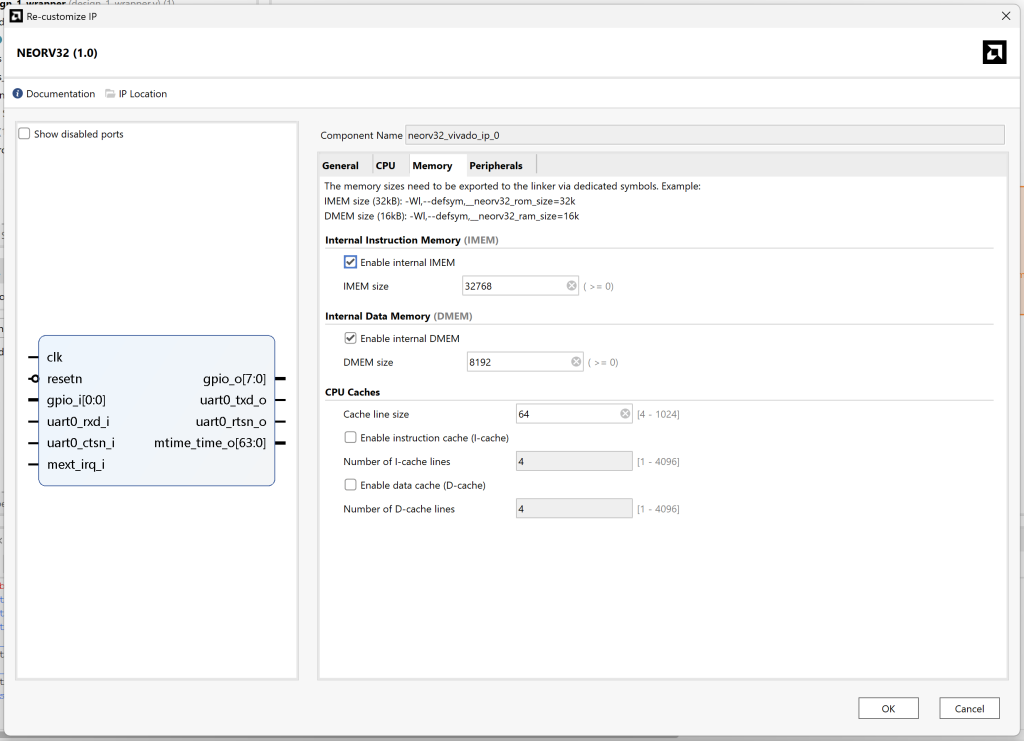
Task: Click the AMD logo in the header
Action: [994, 52]
